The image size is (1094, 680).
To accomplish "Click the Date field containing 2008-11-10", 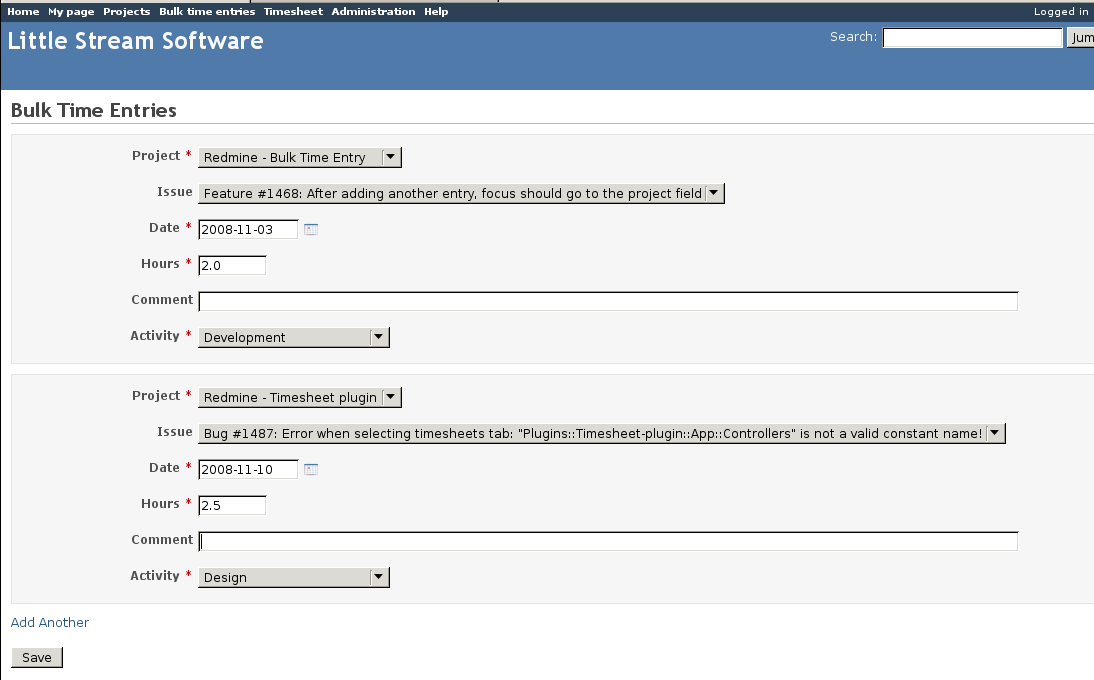I will pos(248,469).
